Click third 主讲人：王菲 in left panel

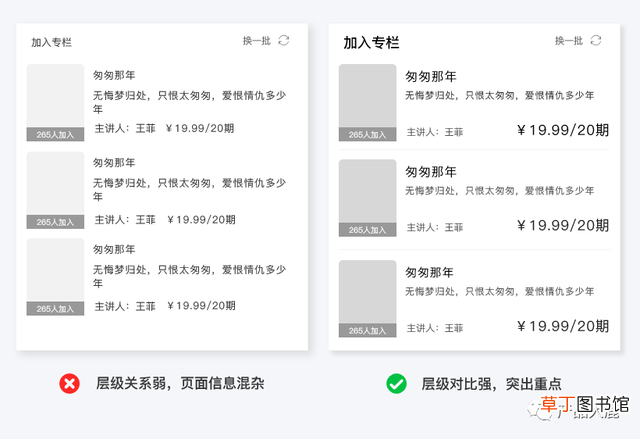[x=125, y=306]
